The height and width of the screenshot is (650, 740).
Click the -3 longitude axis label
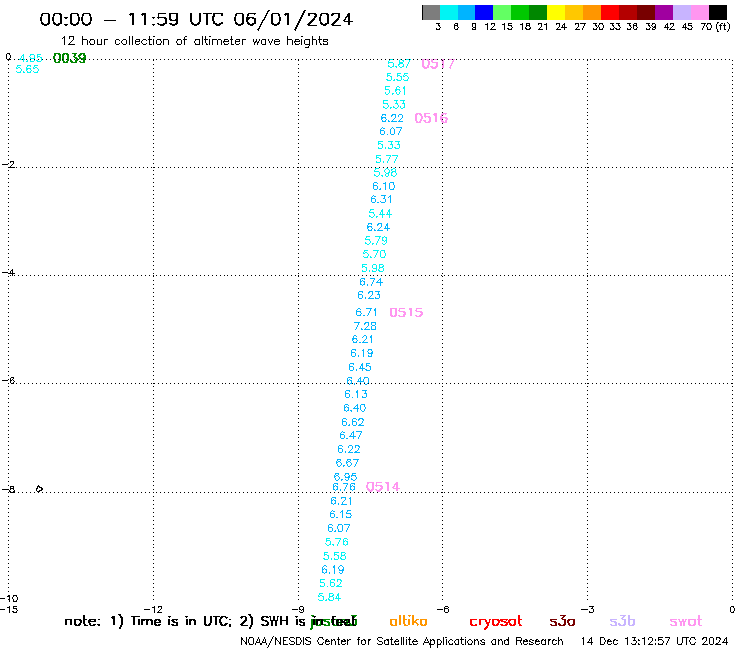(x=587, y=609)
